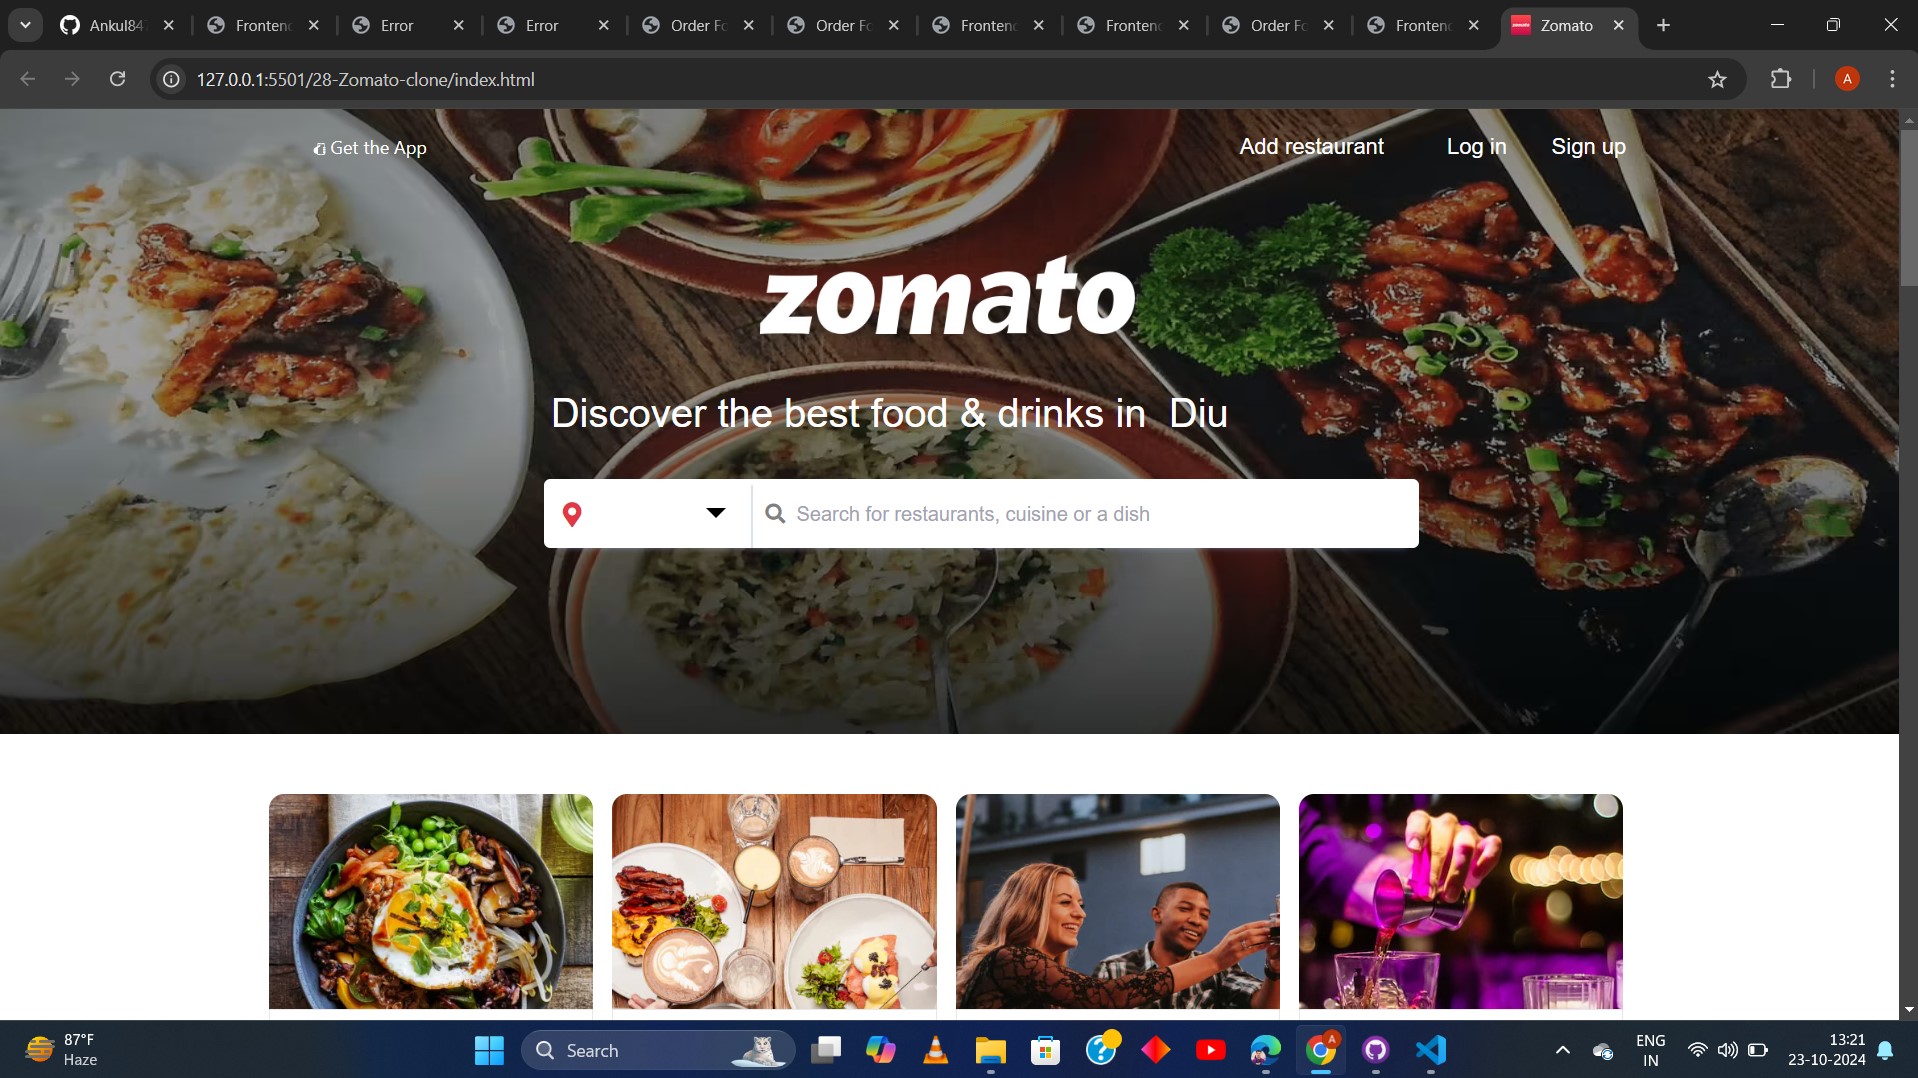This screenshot has height=1078, width=1918.
Task: Open Visual Studio Code from taskbar
Action: tap(1431, 1050)
